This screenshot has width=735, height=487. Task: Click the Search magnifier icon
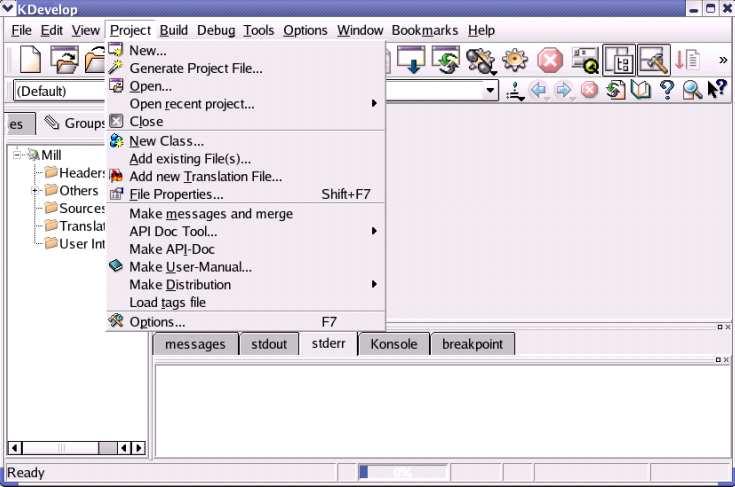(692, 90)
